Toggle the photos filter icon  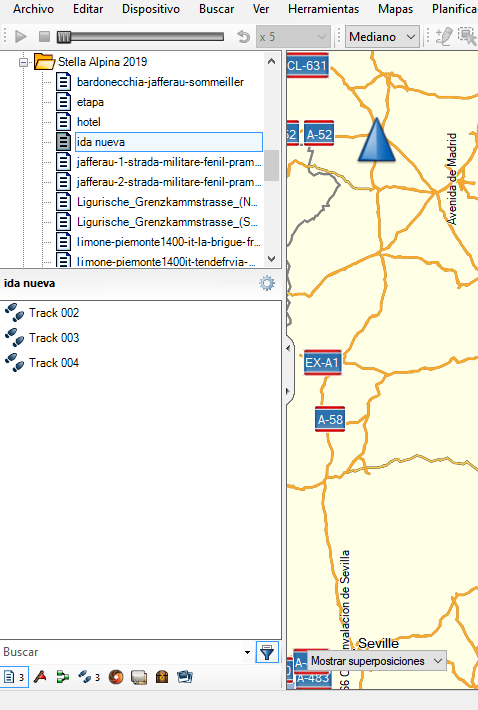[185, 677]
